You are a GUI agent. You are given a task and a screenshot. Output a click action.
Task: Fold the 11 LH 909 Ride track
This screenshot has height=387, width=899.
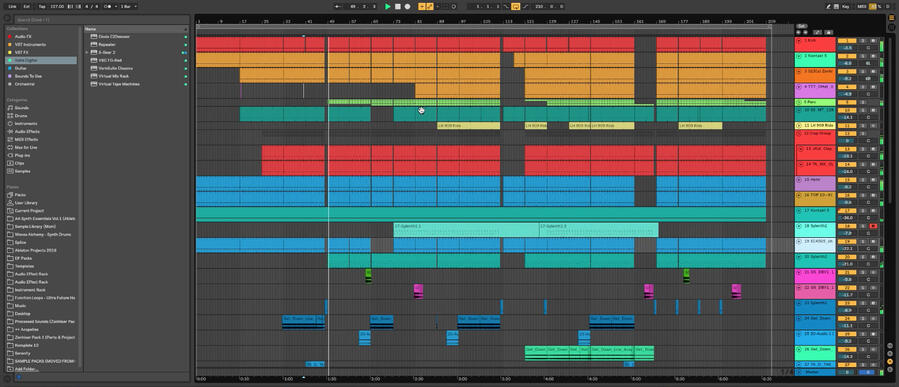(799, 125)
